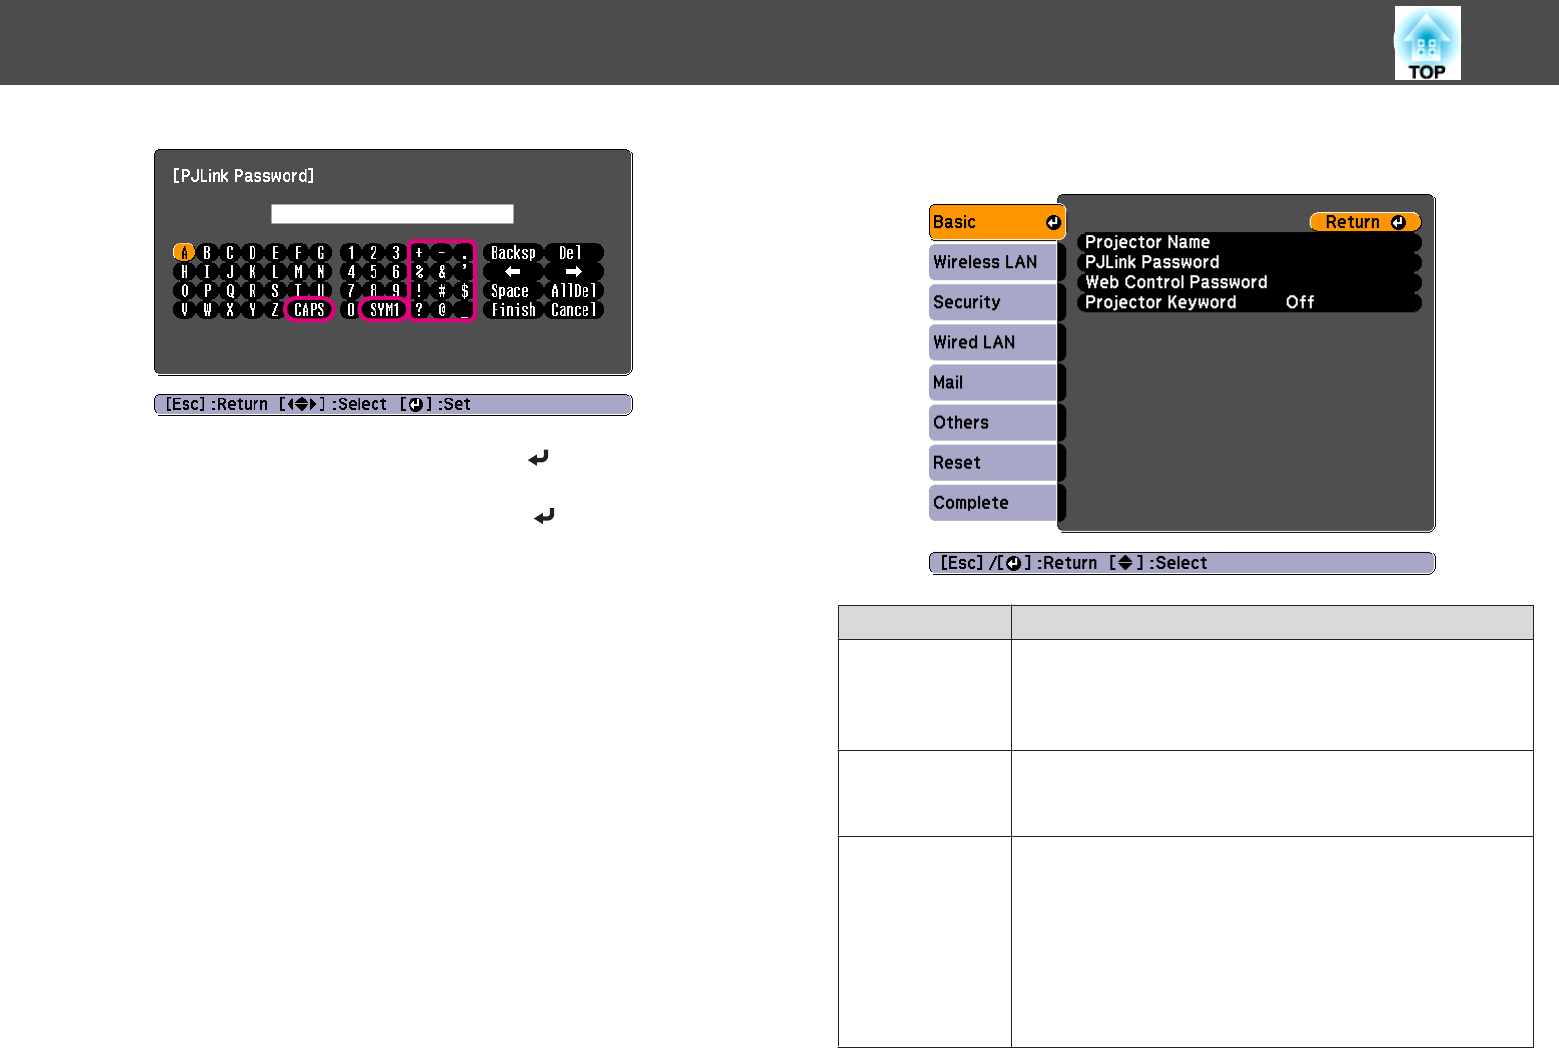The height and width of the screenshot is (1048, 1559).
Task: Open the Security menu tab
Action: pyautogui.click(x=994, y=302)
